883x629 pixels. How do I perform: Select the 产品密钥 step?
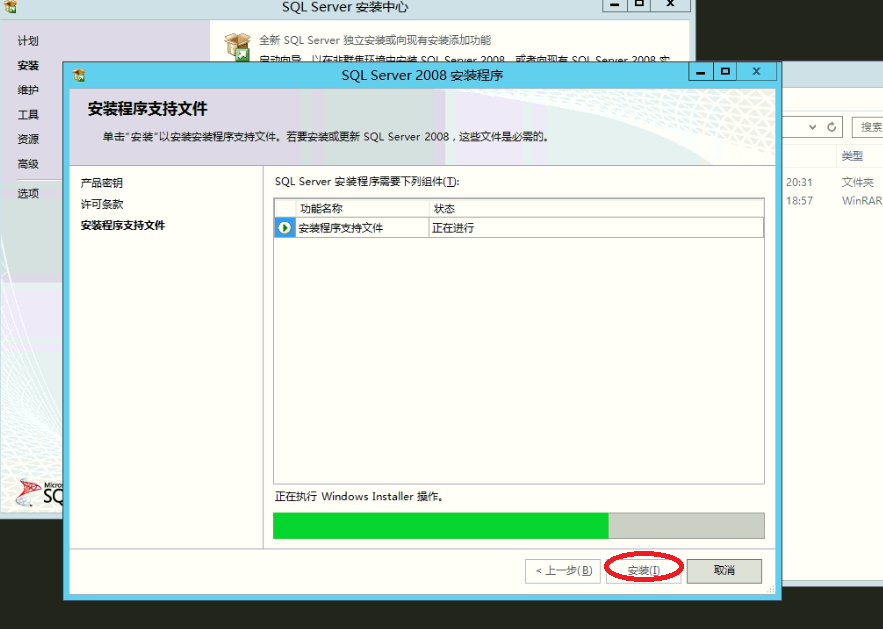pos(101,183)
